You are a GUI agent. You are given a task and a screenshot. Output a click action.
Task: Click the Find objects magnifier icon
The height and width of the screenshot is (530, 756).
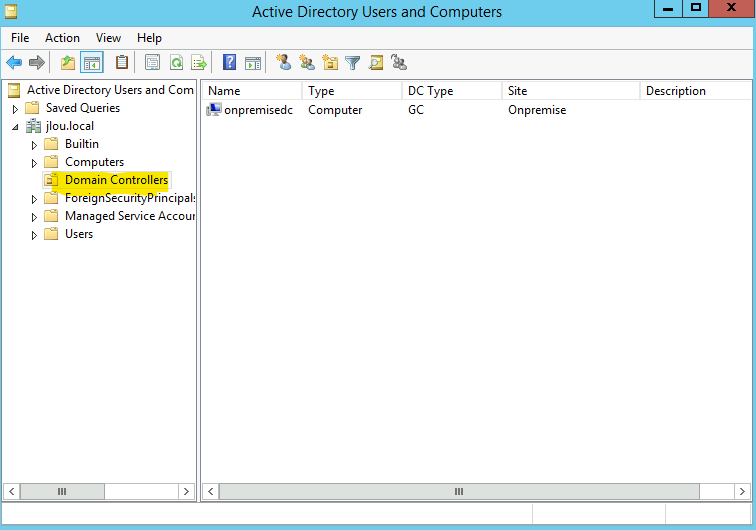pyautogui.click(x=376, y=62)
